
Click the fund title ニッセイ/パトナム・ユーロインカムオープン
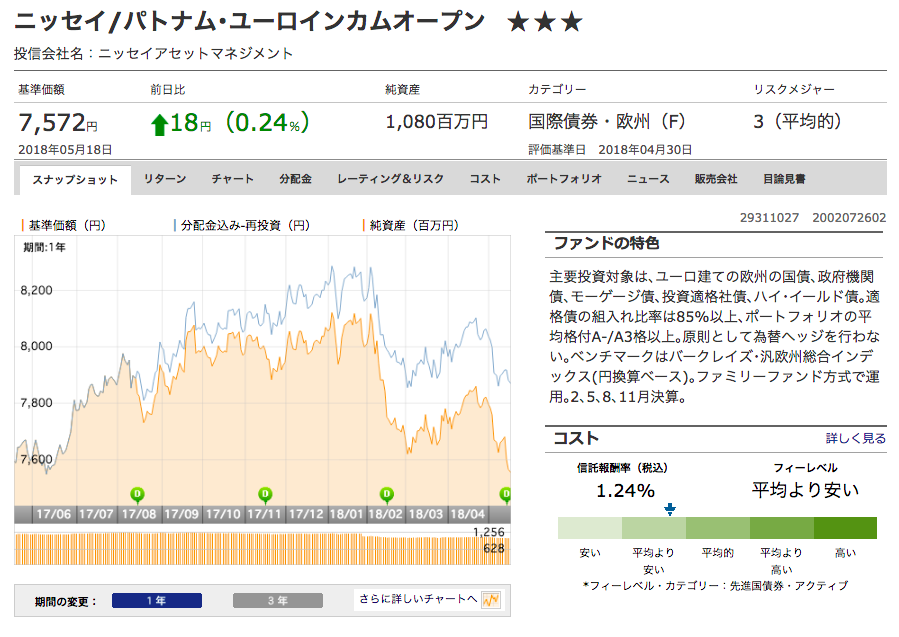coord(250,22)
